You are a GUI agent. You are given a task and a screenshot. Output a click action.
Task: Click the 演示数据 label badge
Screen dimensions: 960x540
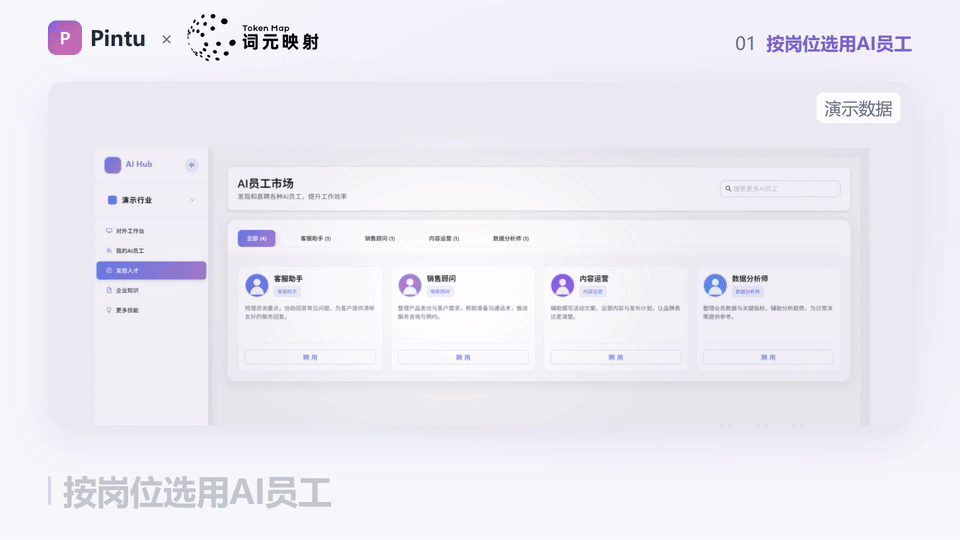[x=858, y=108]
